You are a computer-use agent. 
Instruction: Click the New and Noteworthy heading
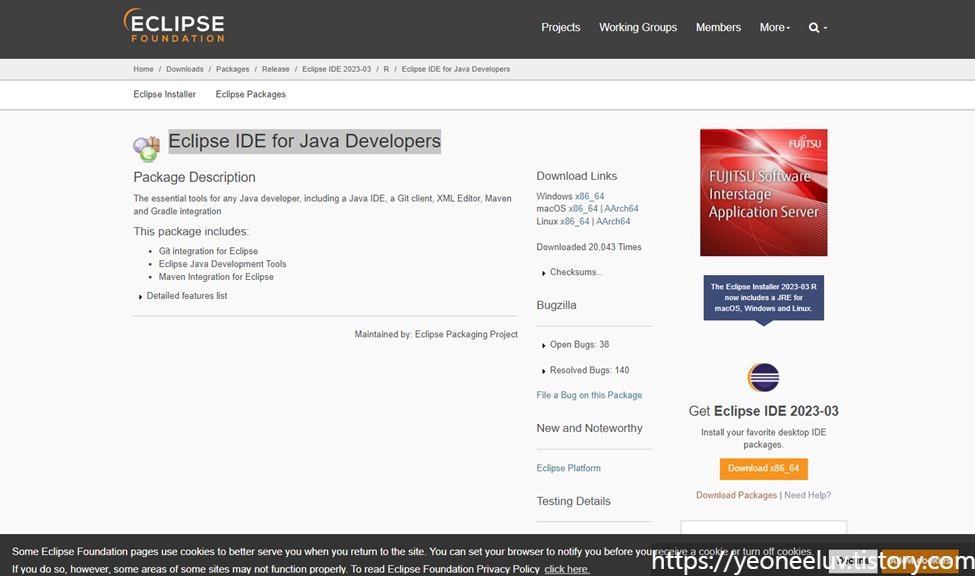point(589,428)
